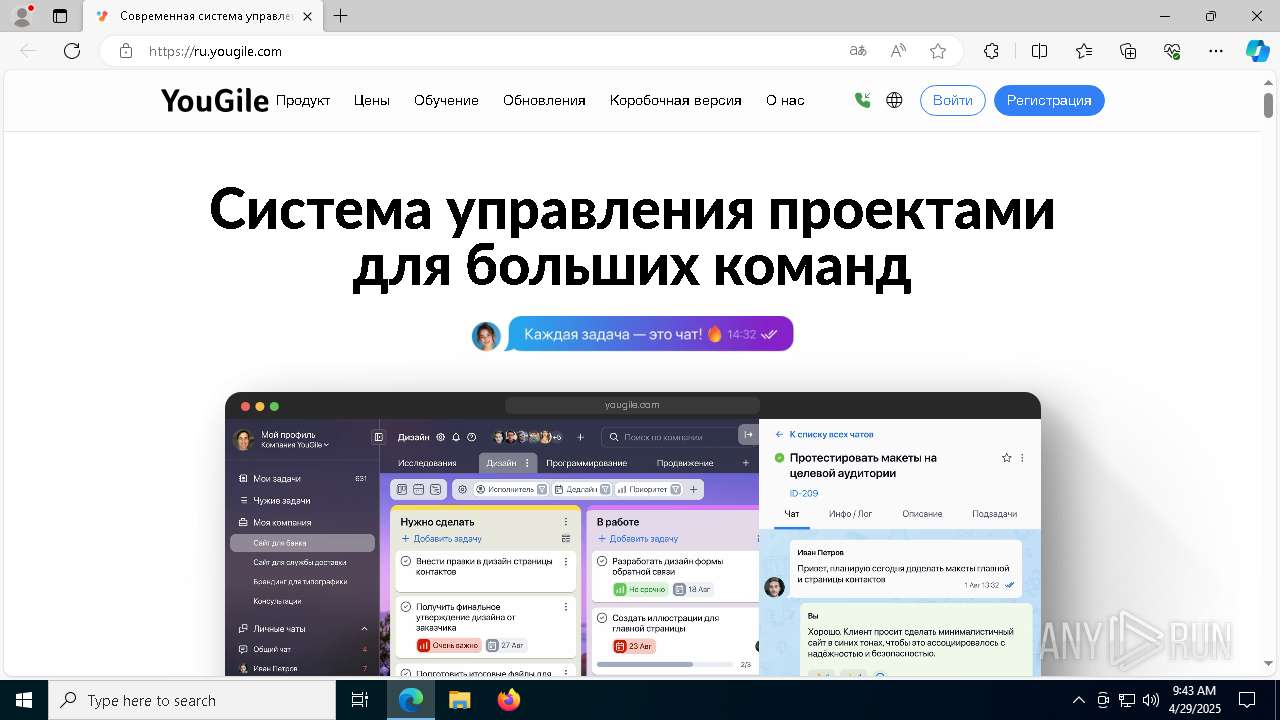Image resolution: width=1280 pixels, height=720 pixels.
Task: Add page to favorites star
Action: click(x=938, y=51)
